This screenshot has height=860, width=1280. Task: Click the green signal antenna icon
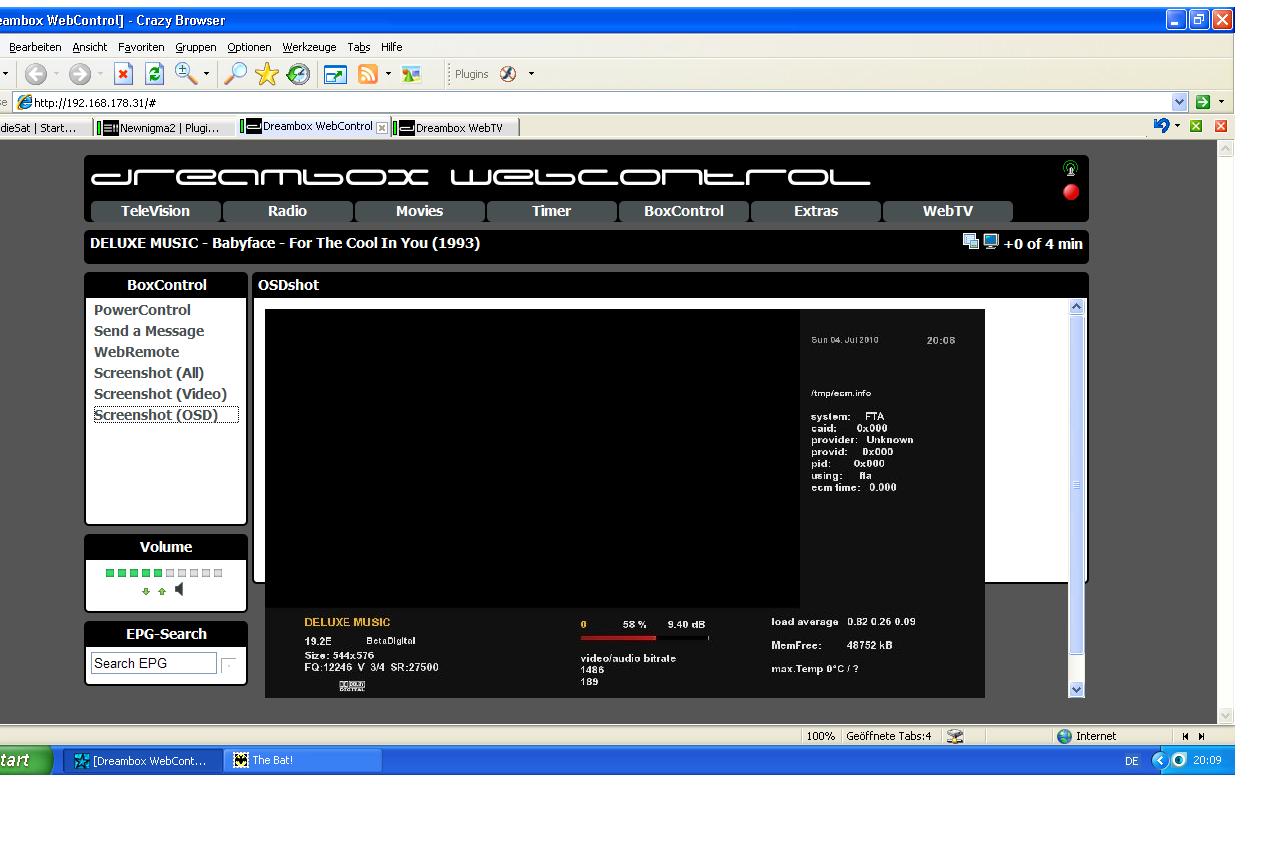(1070, 168)
